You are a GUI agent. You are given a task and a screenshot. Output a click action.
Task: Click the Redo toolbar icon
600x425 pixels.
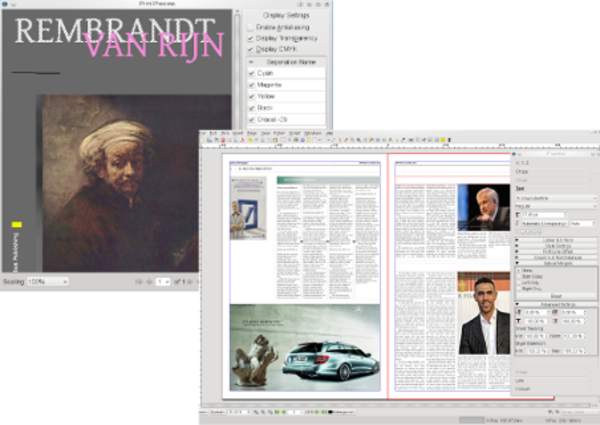coord(256,140)
